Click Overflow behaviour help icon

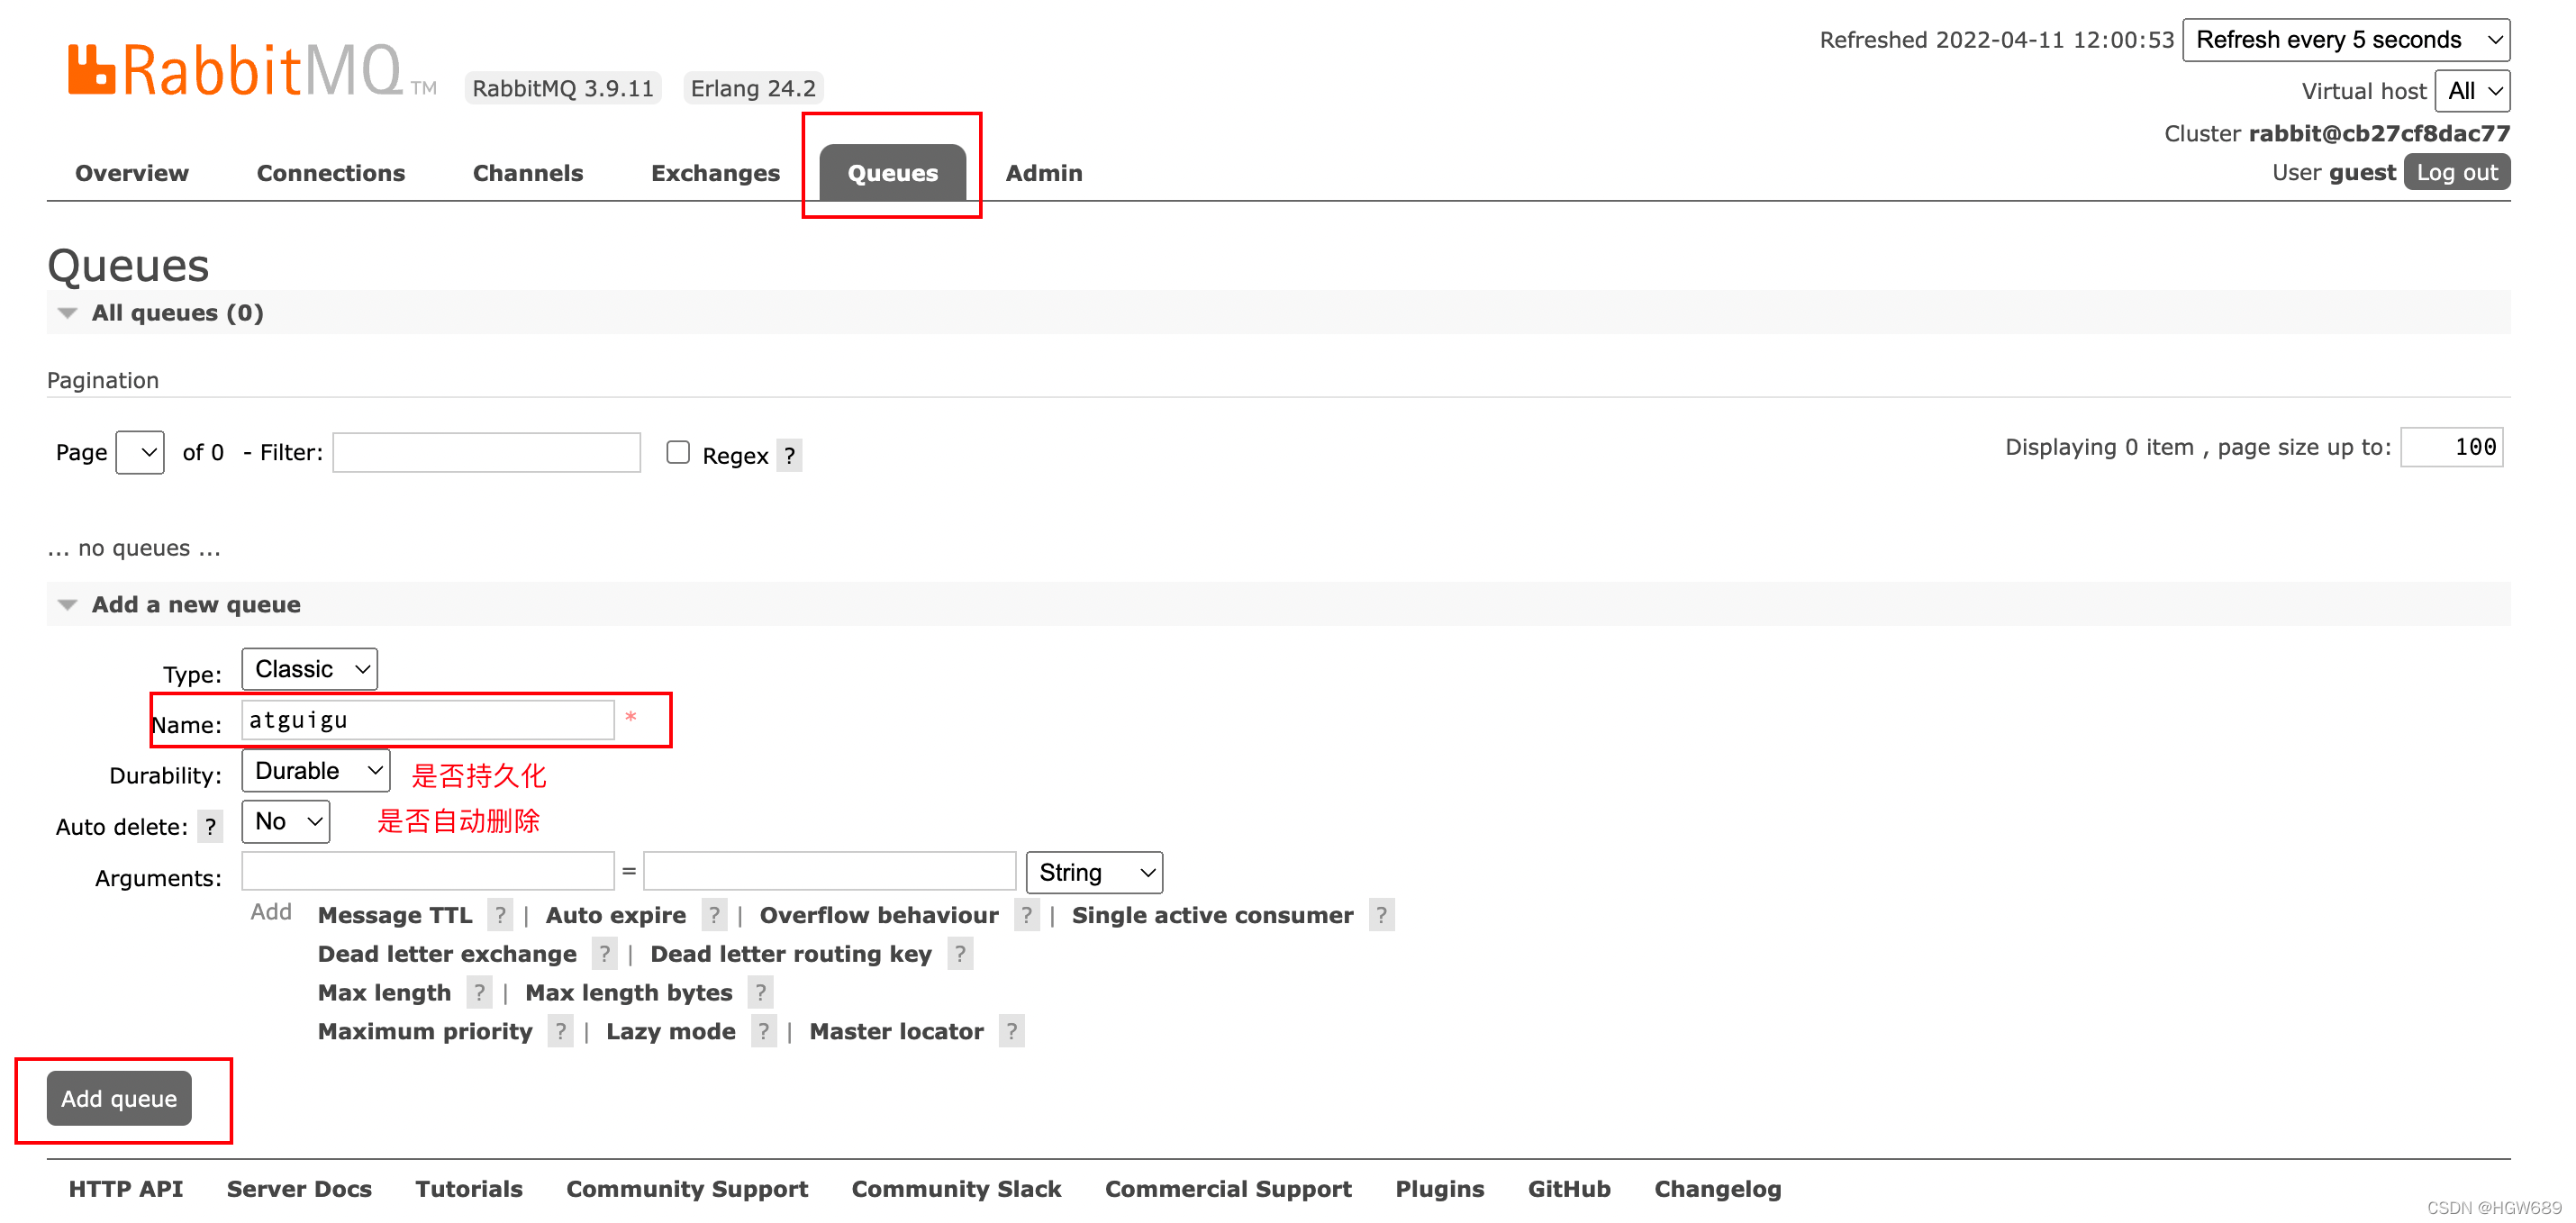click(1026, 915)
